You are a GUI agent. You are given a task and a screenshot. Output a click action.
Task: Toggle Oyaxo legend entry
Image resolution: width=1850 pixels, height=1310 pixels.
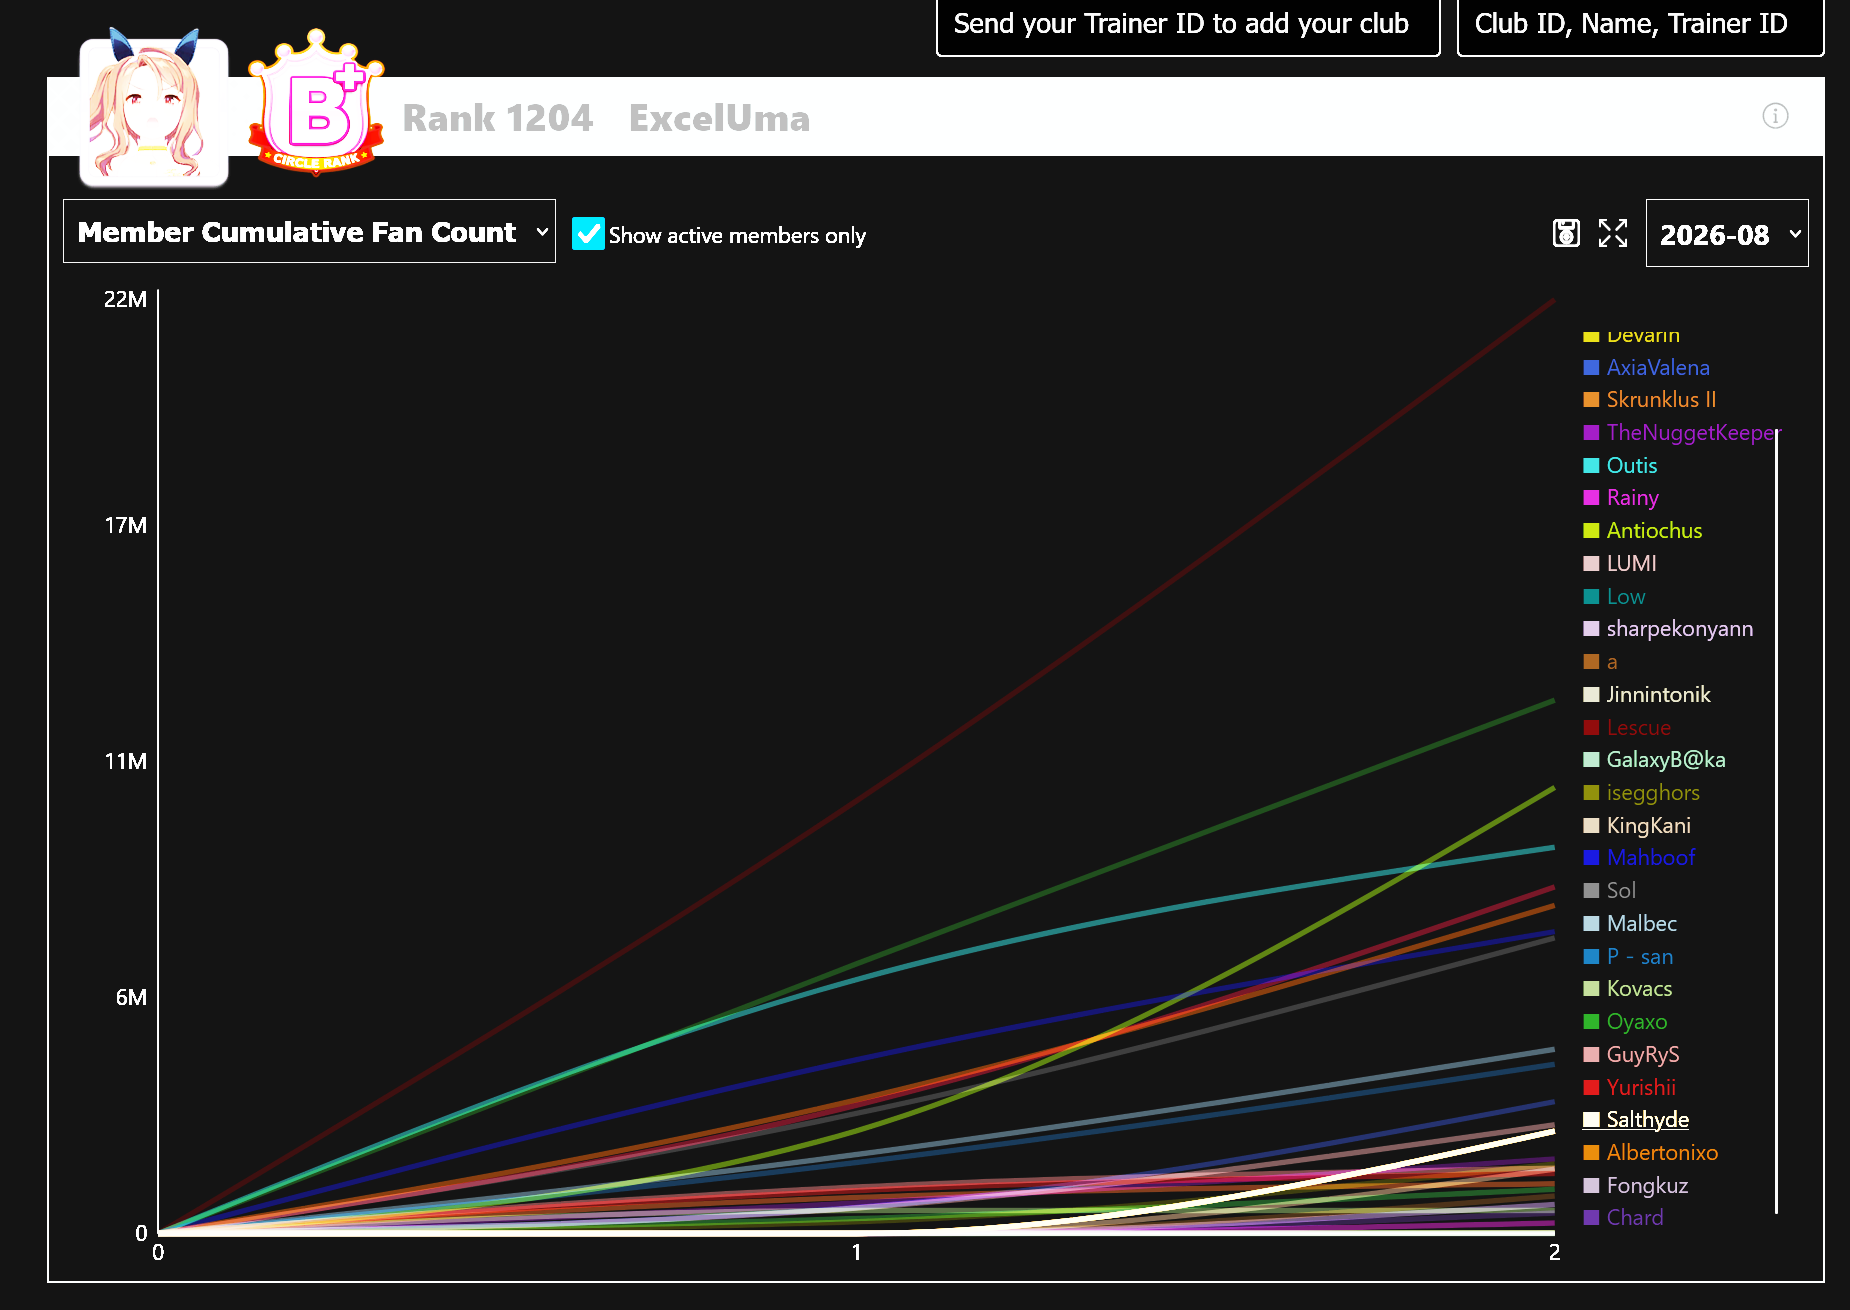click(1625, 1022)
